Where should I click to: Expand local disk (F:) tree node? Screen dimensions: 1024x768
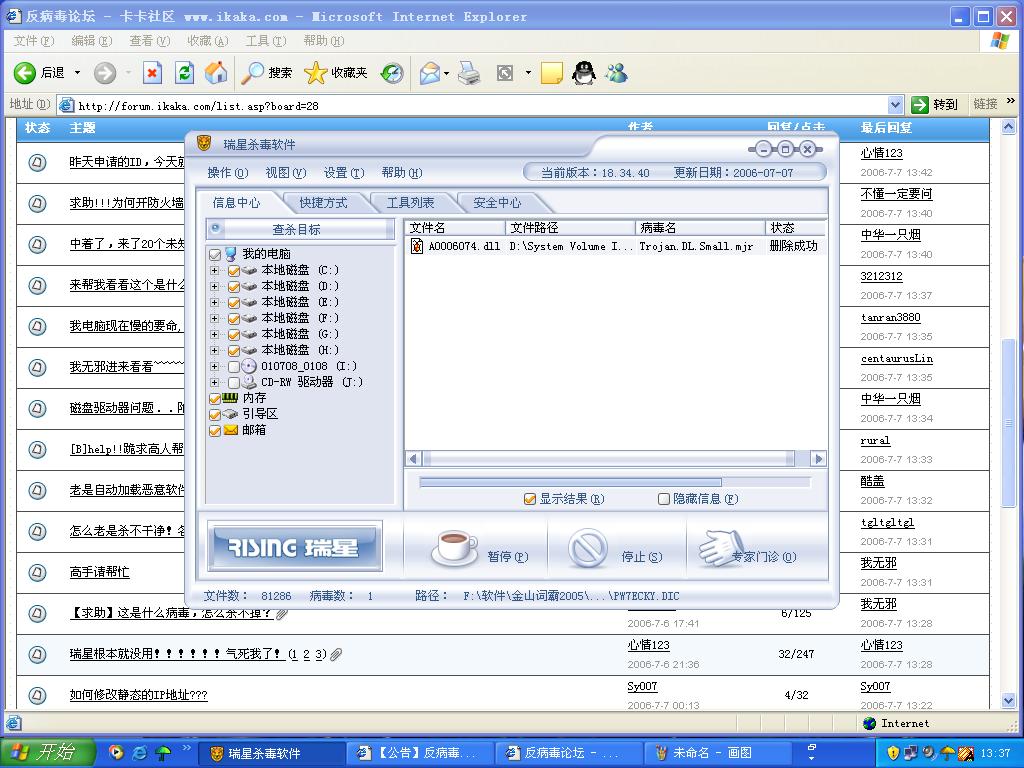pos(214,318)
